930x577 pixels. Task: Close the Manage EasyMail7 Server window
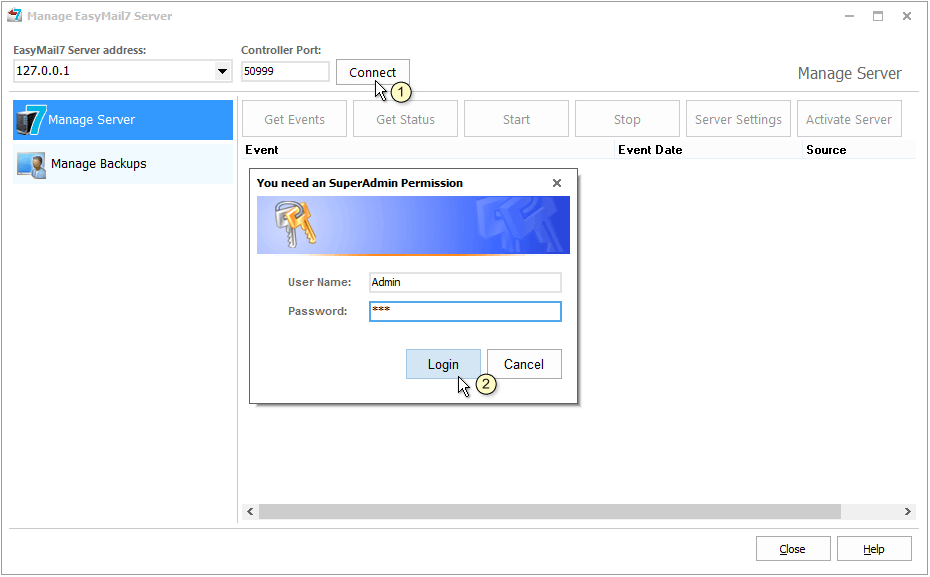click(x=907, y=16)
